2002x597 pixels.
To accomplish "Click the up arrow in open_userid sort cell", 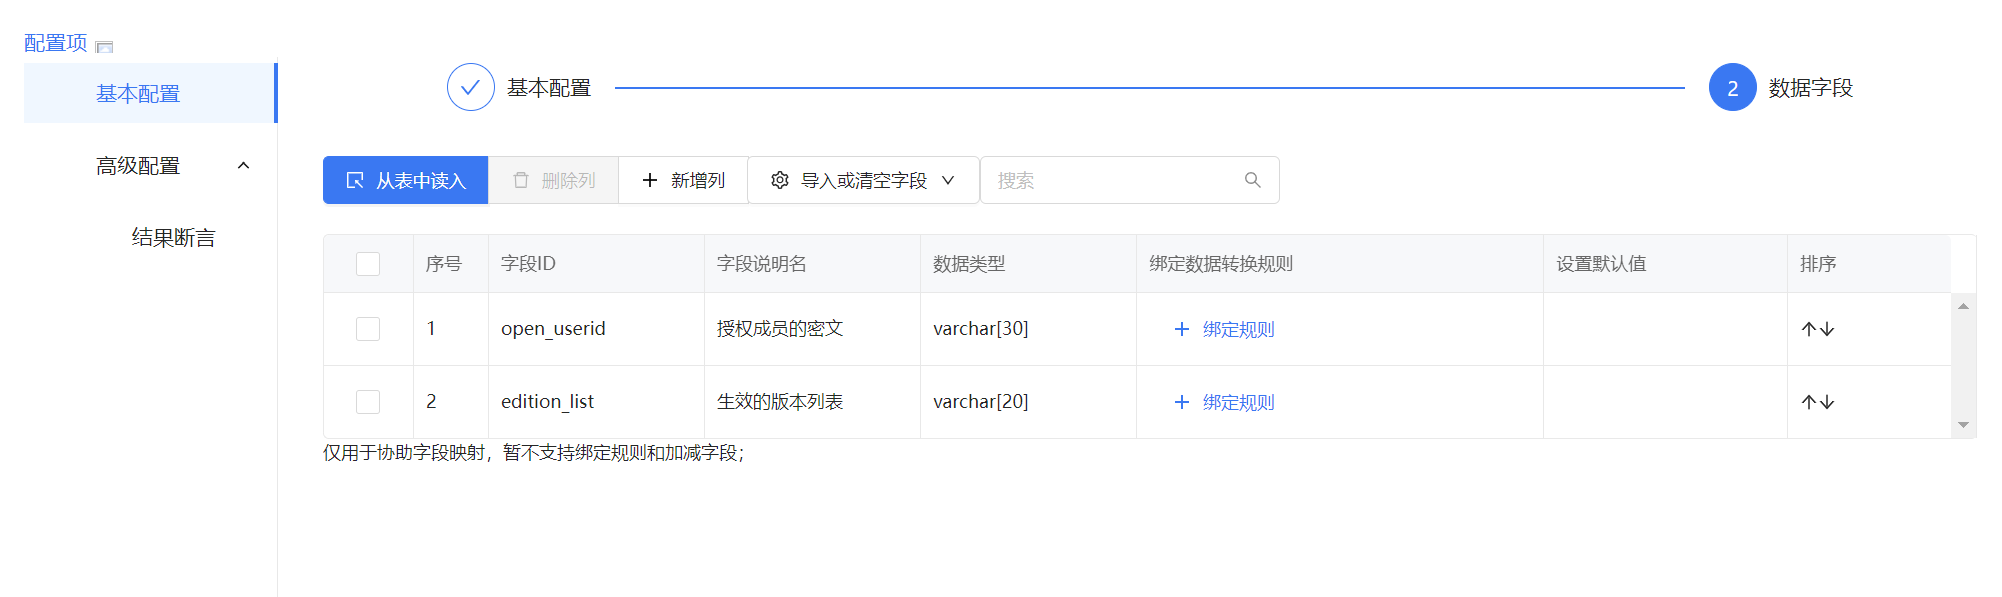I will (1808, 329).
